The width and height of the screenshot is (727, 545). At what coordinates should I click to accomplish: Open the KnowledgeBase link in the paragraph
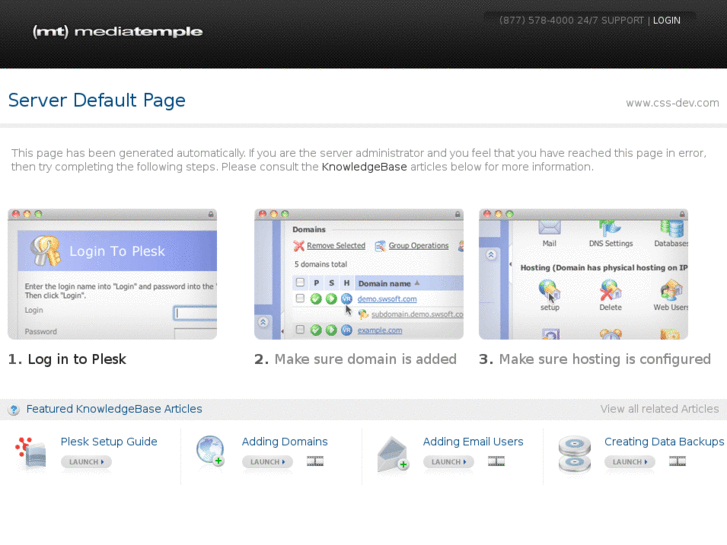pyautogui.click(x=364, y=167)
